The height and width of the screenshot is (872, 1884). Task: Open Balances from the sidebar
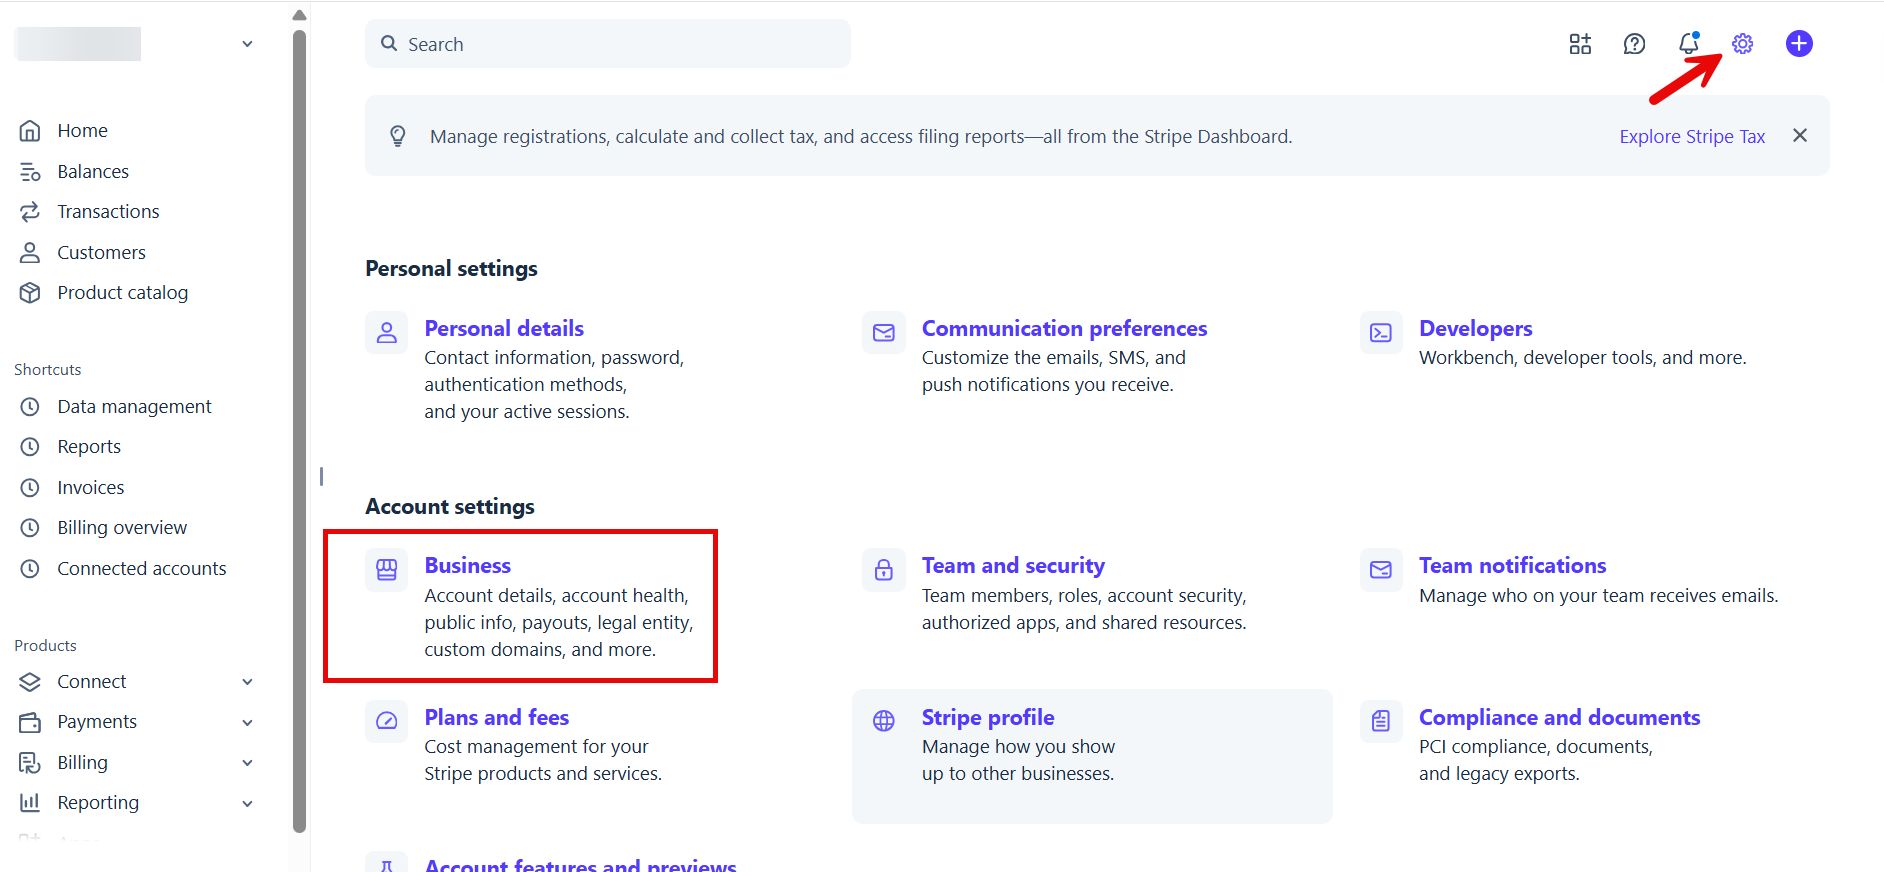[x=93, y=172]
